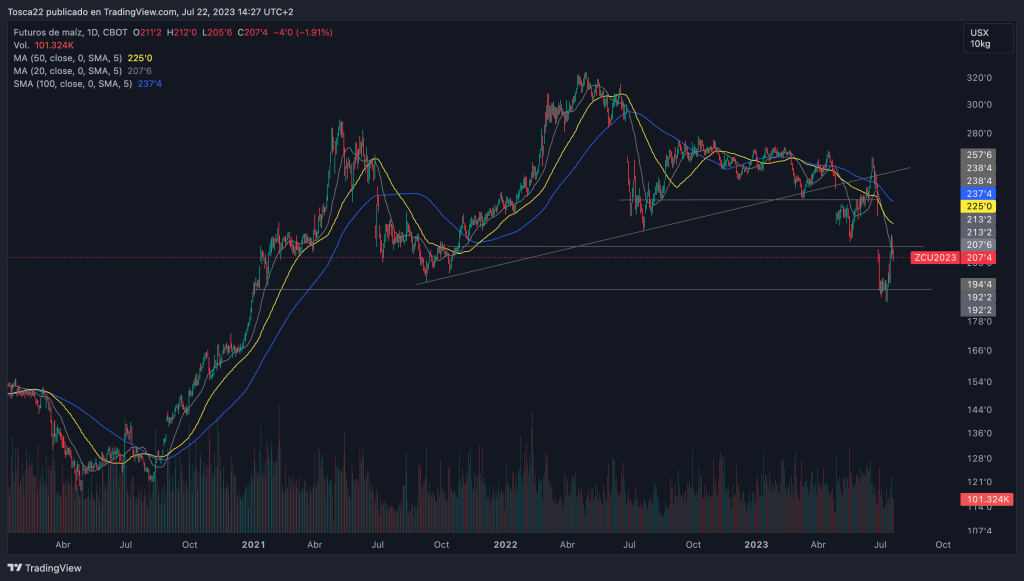
Task: Click the TradingView text in footer
Action: click(54, 570)
